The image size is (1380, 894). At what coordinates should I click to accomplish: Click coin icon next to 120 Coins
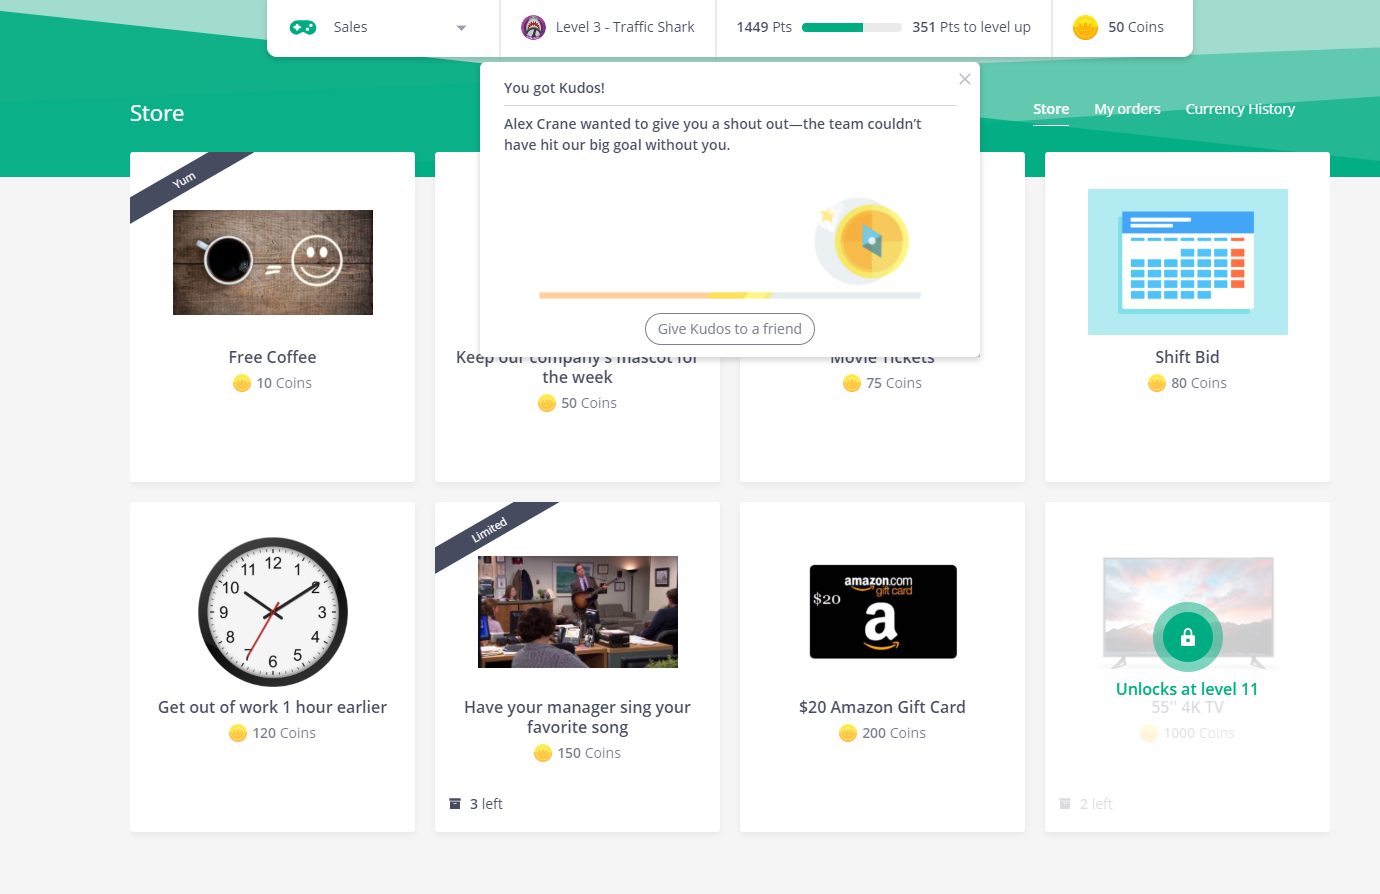click(238, 733)
